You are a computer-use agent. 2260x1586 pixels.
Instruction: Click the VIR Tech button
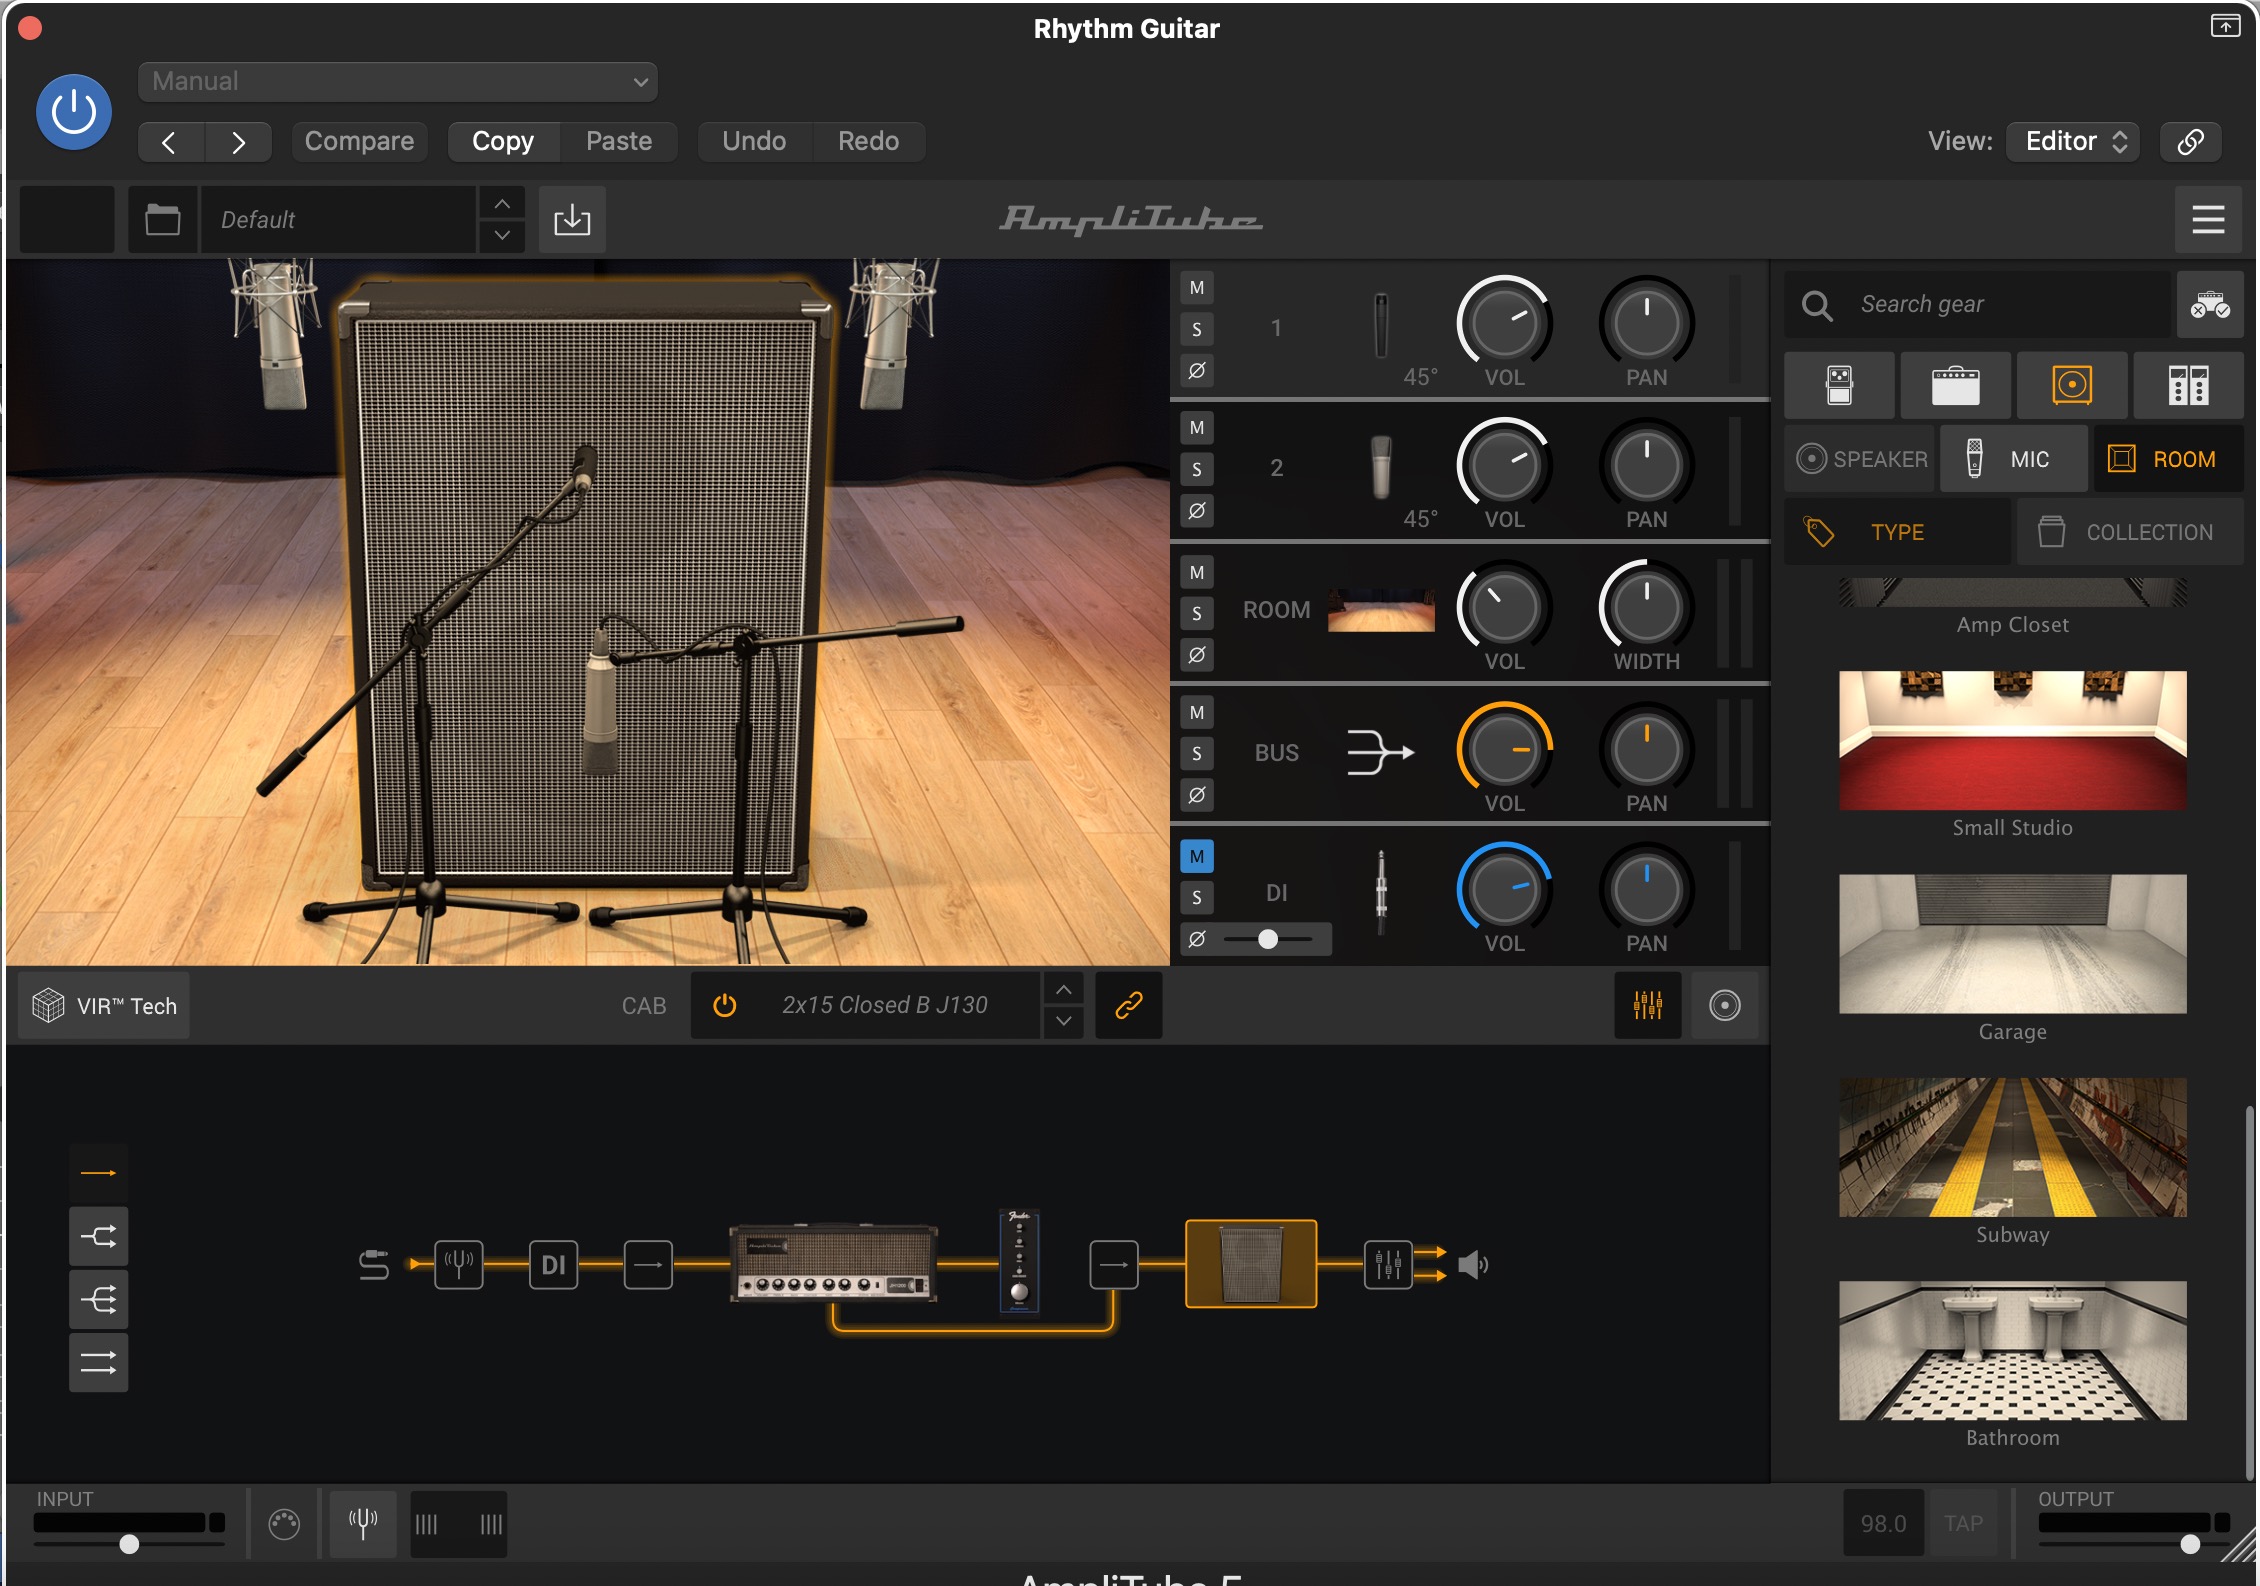point(105,1006)
